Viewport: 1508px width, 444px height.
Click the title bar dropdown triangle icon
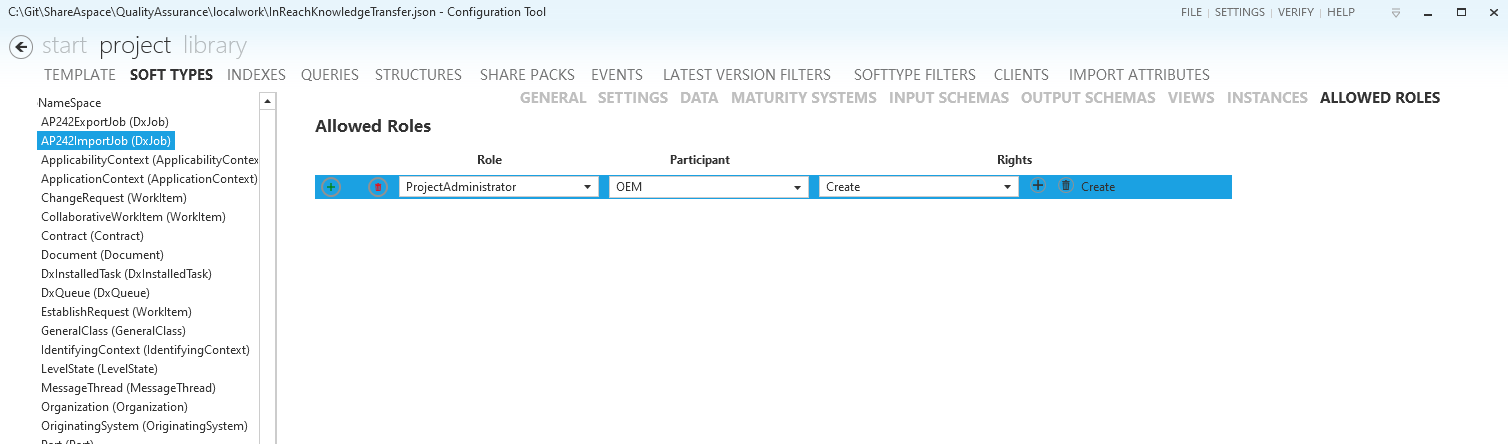(1396, 13)
